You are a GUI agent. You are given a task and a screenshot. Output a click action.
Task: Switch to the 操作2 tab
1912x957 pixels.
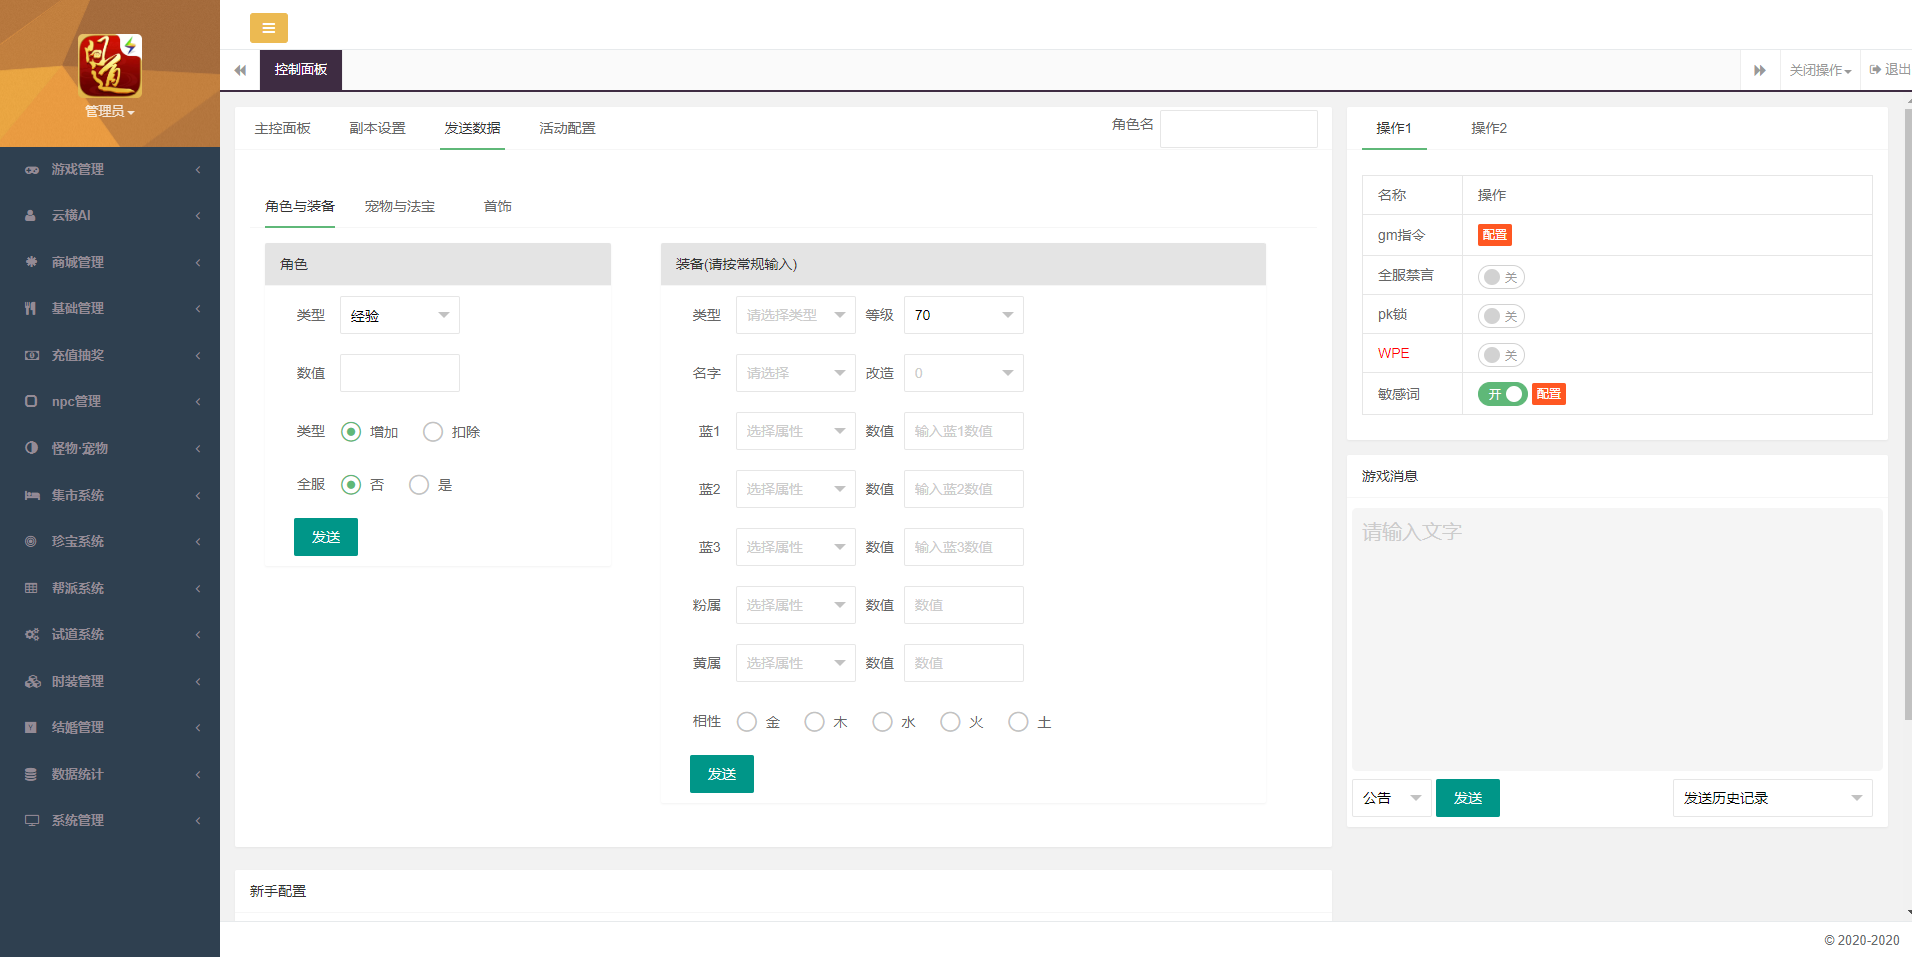(1489, 128)
